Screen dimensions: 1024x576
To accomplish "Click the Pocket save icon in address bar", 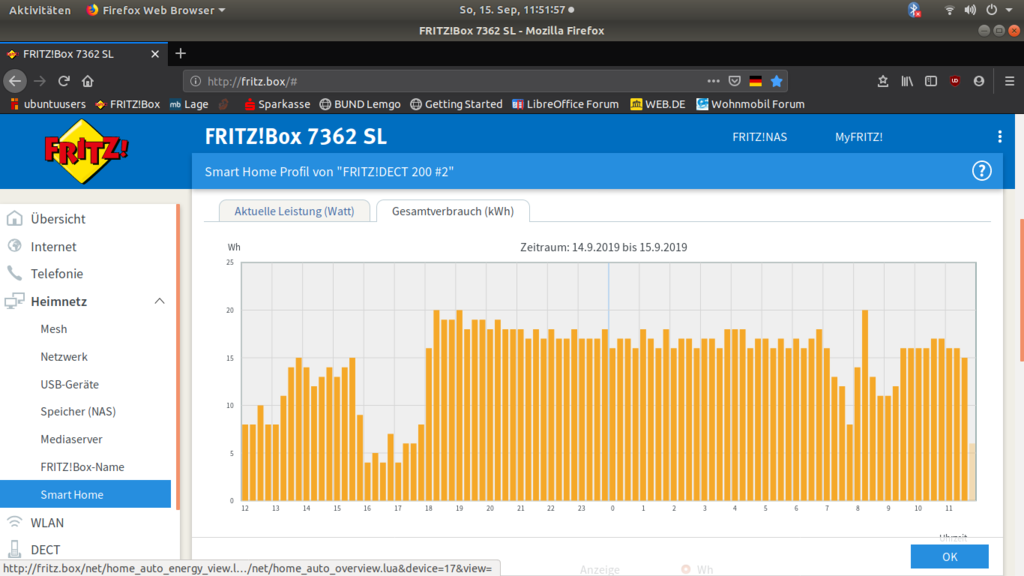I will click(x=735, y=81).
